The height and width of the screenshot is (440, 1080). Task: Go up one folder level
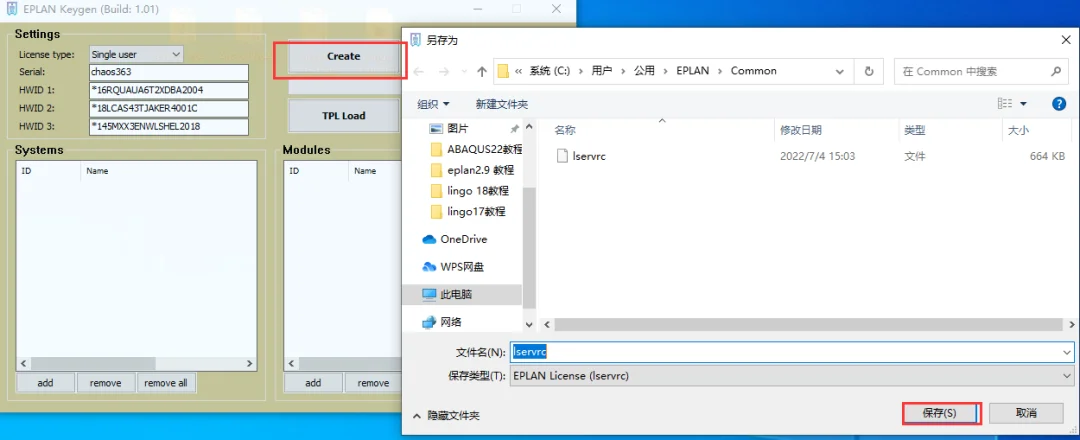pyautogui.click(x=482, y=72)
